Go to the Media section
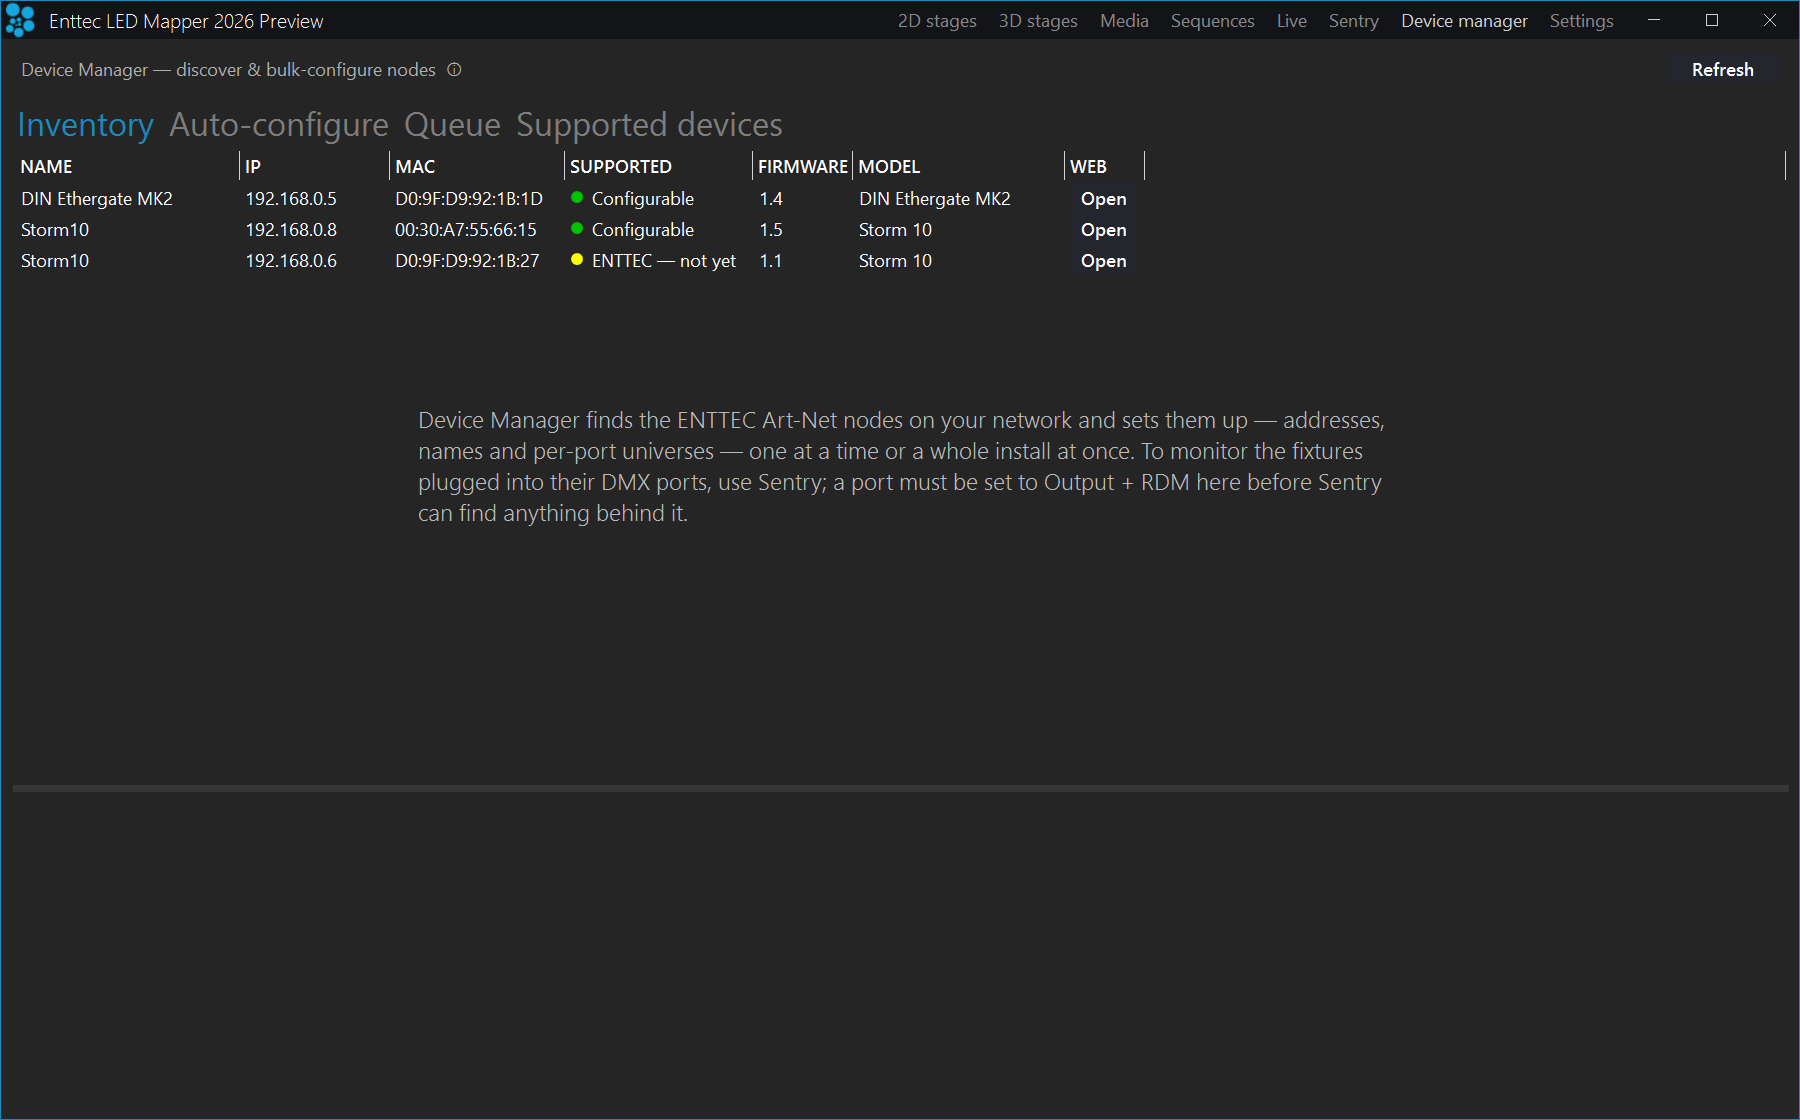Screen dimensions: 1800x1120 1124,21
